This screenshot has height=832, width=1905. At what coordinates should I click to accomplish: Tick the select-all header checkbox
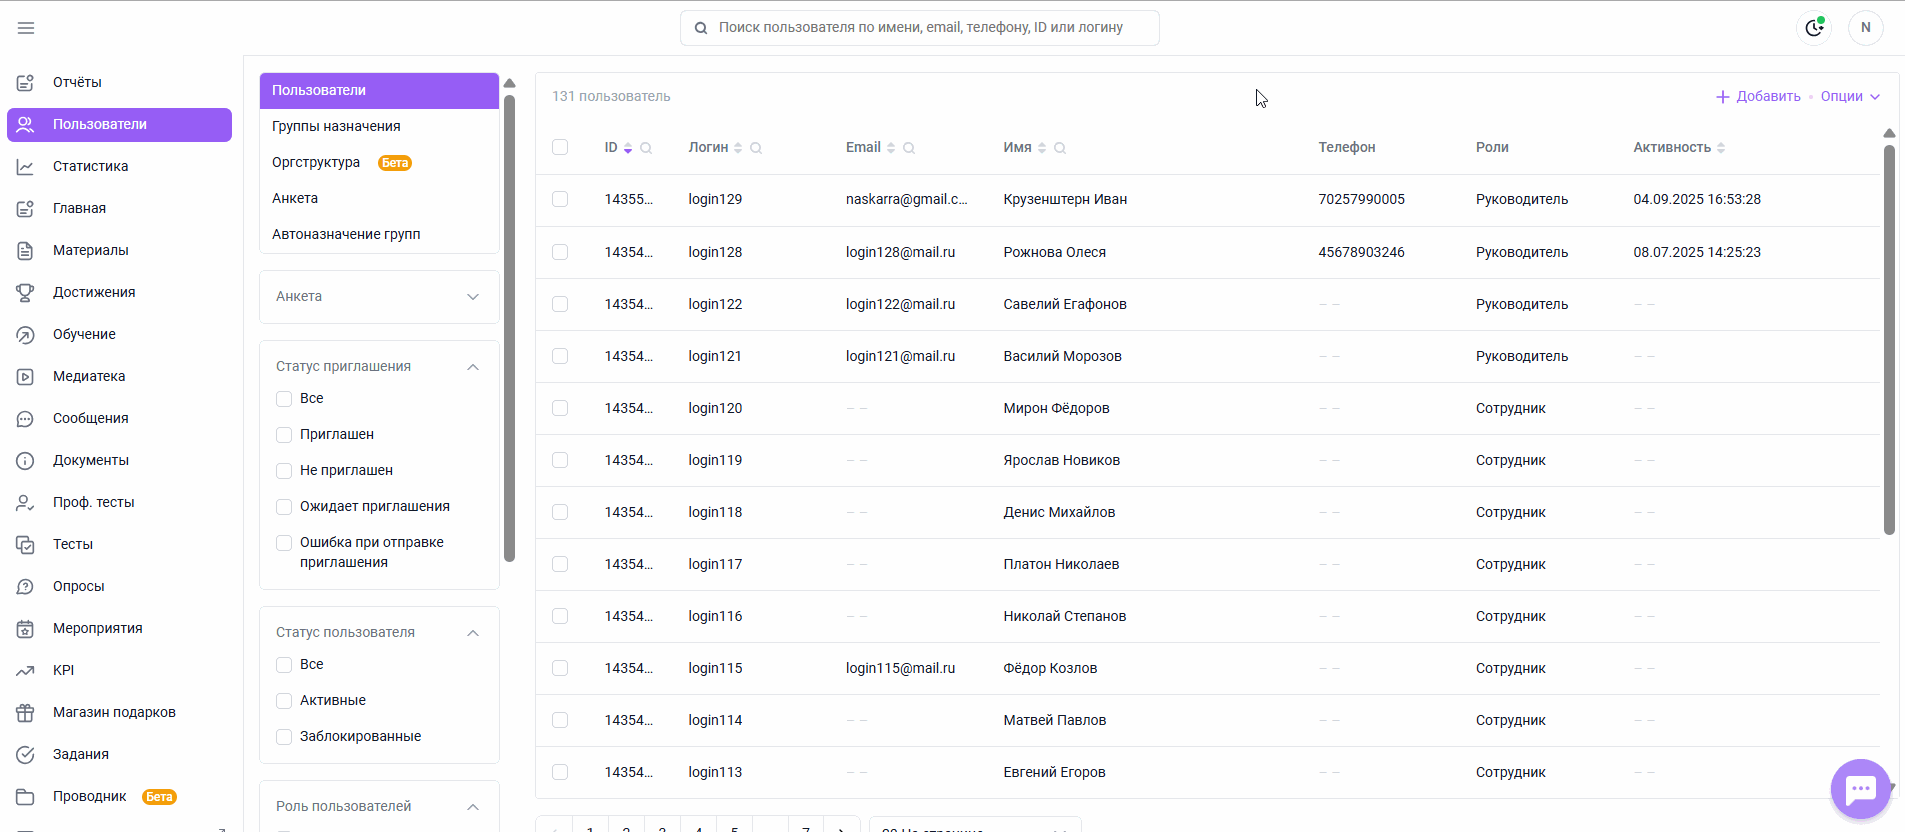point(560,147)
